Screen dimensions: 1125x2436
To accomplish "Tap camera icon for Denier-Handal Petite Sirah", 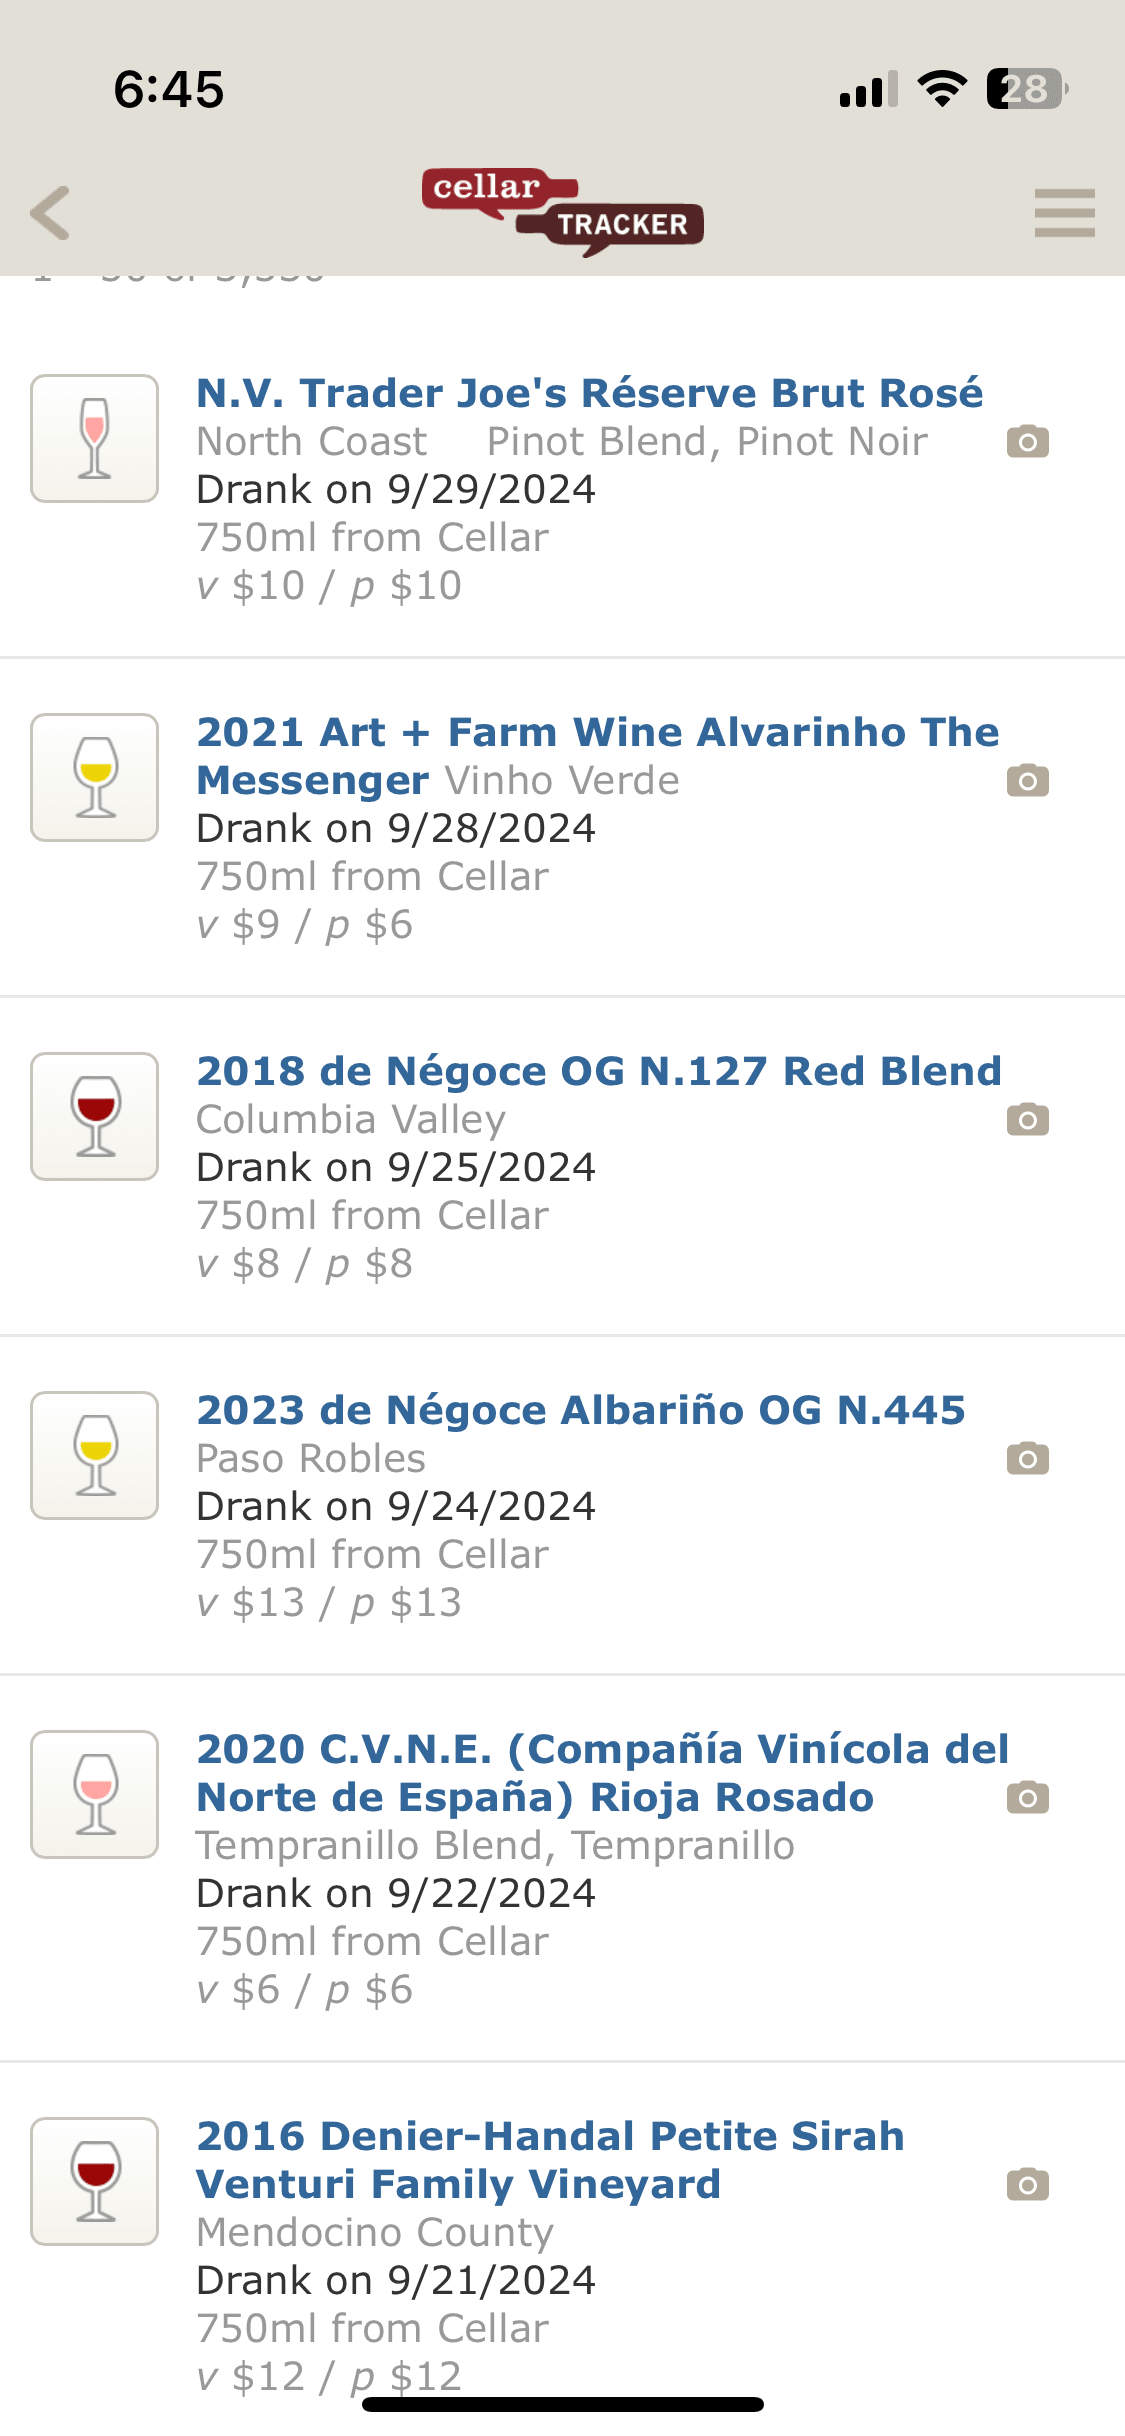I will [x=1027, y=2184].
